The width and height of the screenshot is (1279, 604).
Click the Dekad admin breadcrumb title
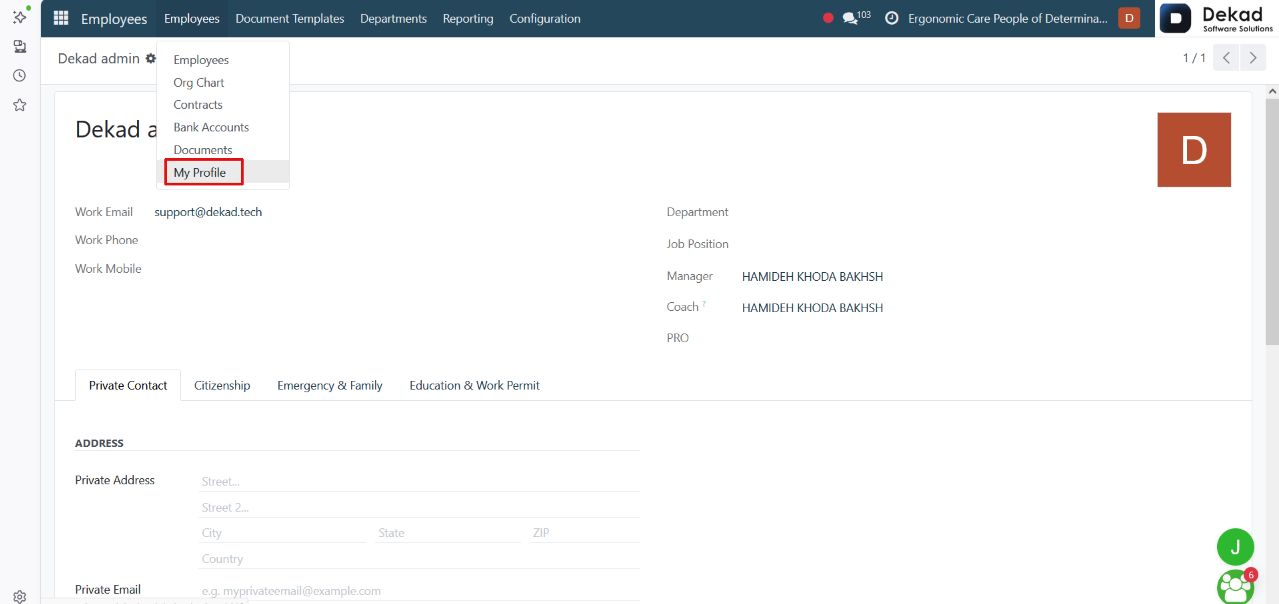pos(99,58)
